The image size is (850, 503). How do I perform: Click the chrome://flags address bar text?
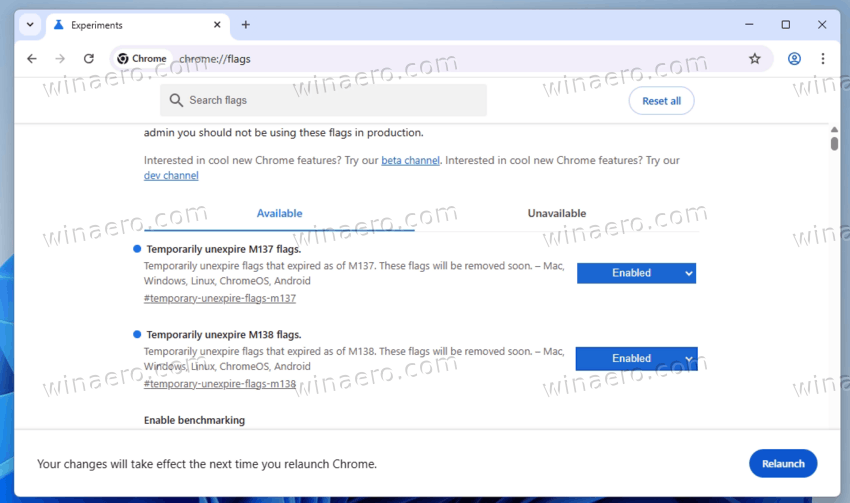click(x=215, y=59)
